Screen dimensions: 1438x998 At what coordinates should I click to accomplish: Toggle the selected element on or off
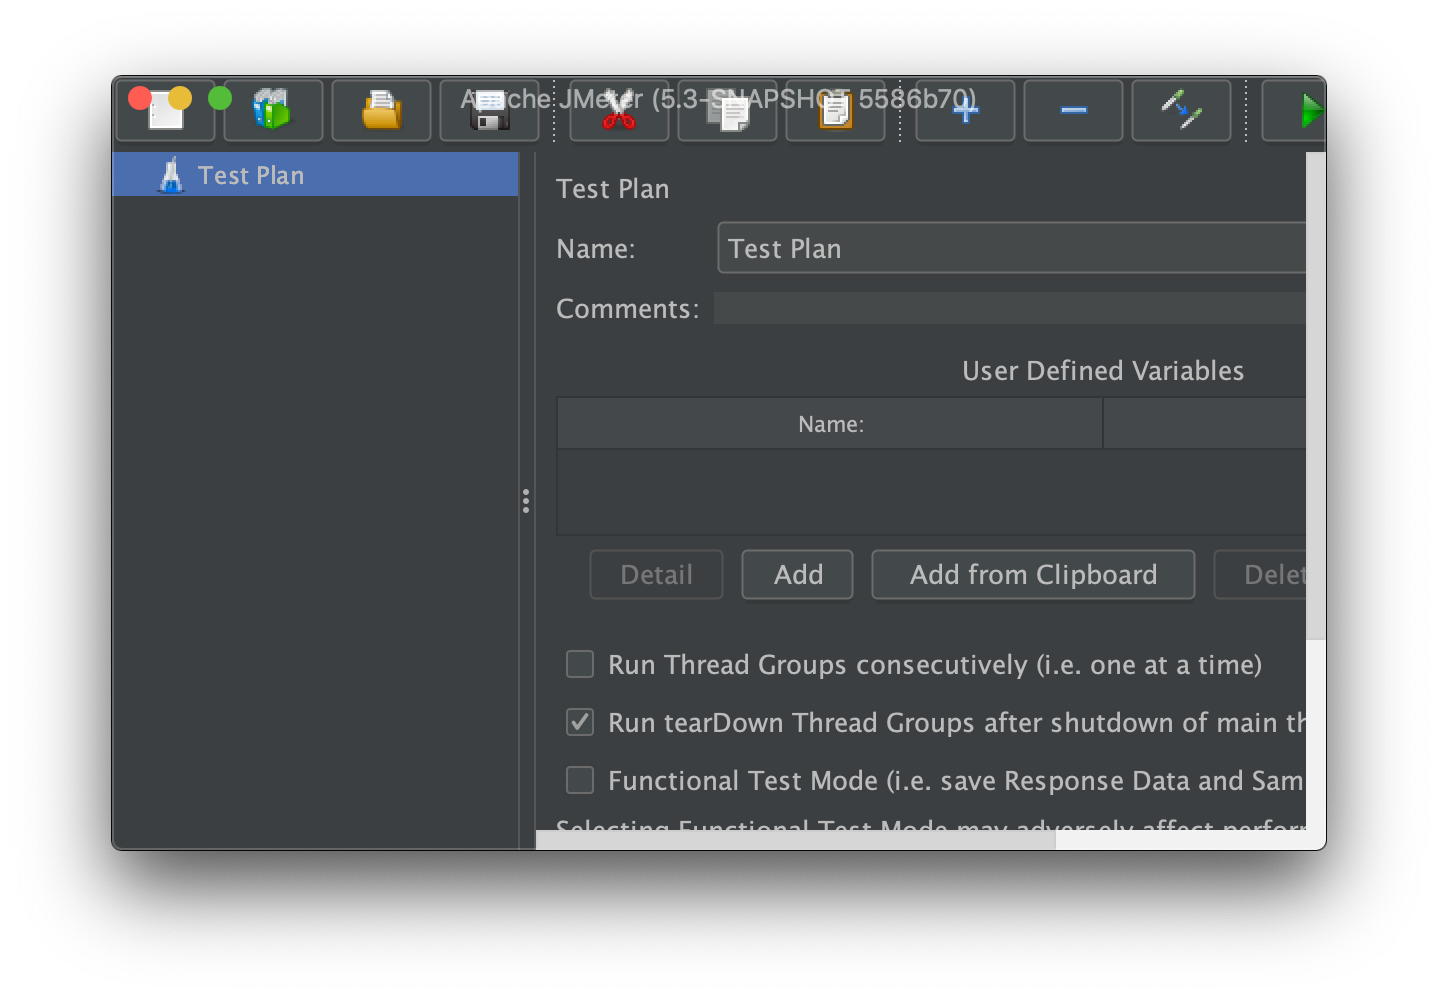point(1181,110)
